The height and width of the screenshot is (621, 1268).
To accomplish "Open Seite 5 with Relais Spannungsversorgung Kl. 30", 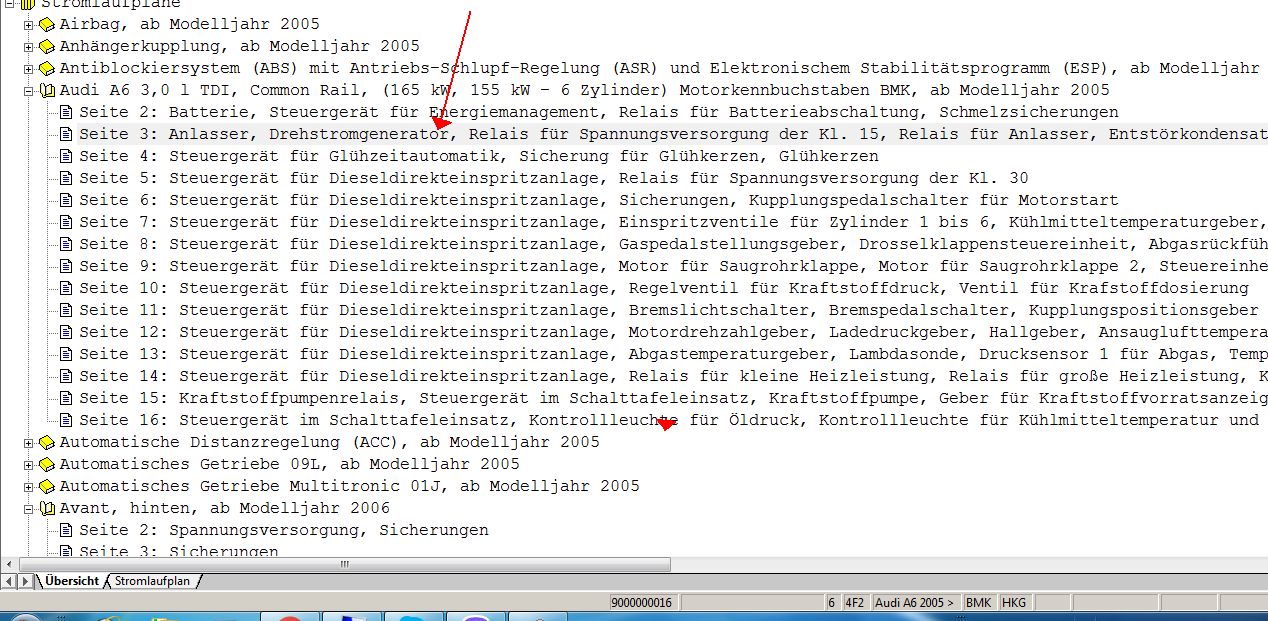I will 554,178.
